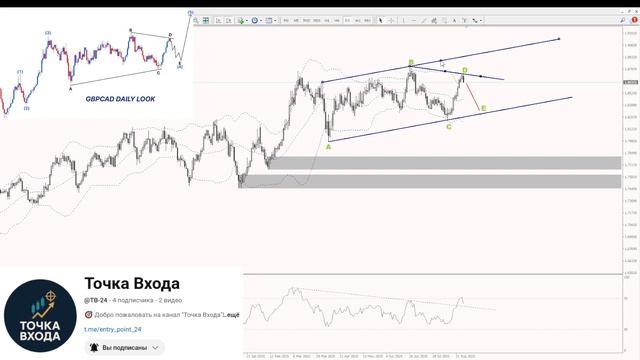Click the Точка Входа channel avatar

(x=40, y=316)
